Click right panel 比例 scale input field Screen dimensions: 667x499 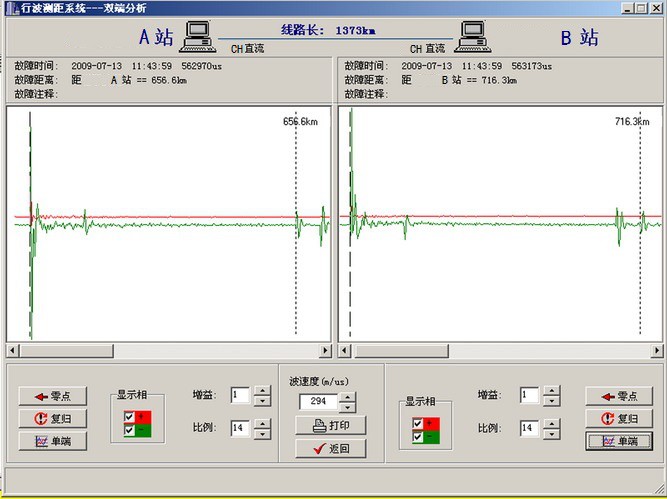point(530,428)
